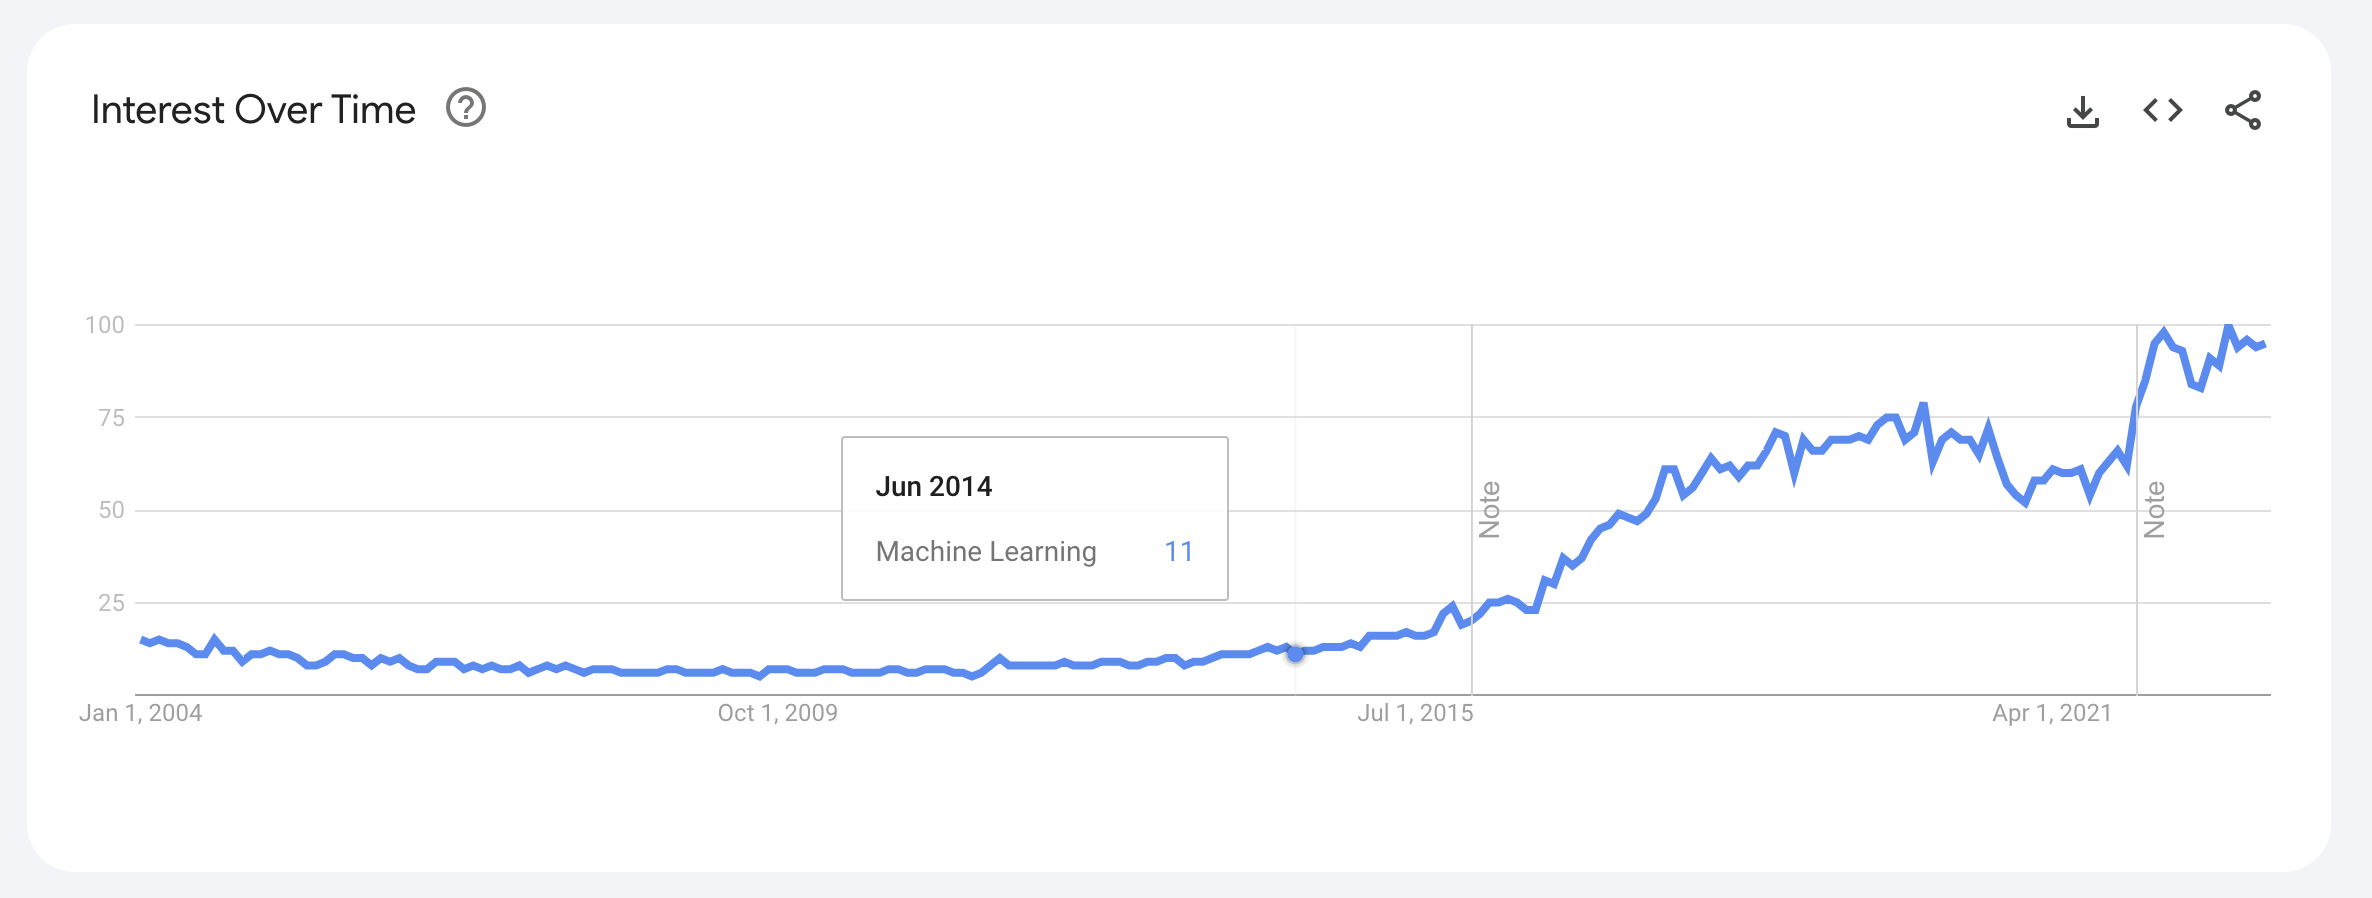The width and height of the screenshot is (2372, 898).
Task: Click the 100 label on the y-axis
Action: click(105, 325)
